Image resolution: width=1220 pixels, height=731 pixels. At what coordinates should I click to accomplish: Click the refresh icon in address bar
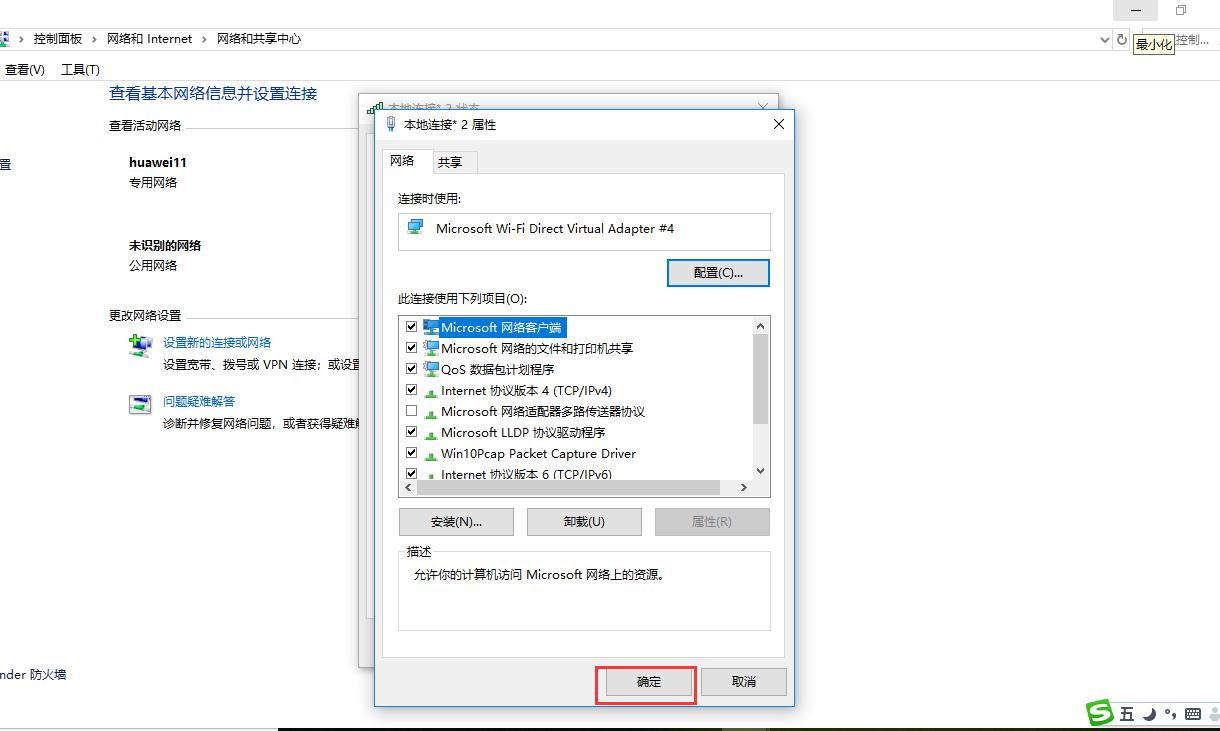pyautogui.click(x=1122, y=39)
